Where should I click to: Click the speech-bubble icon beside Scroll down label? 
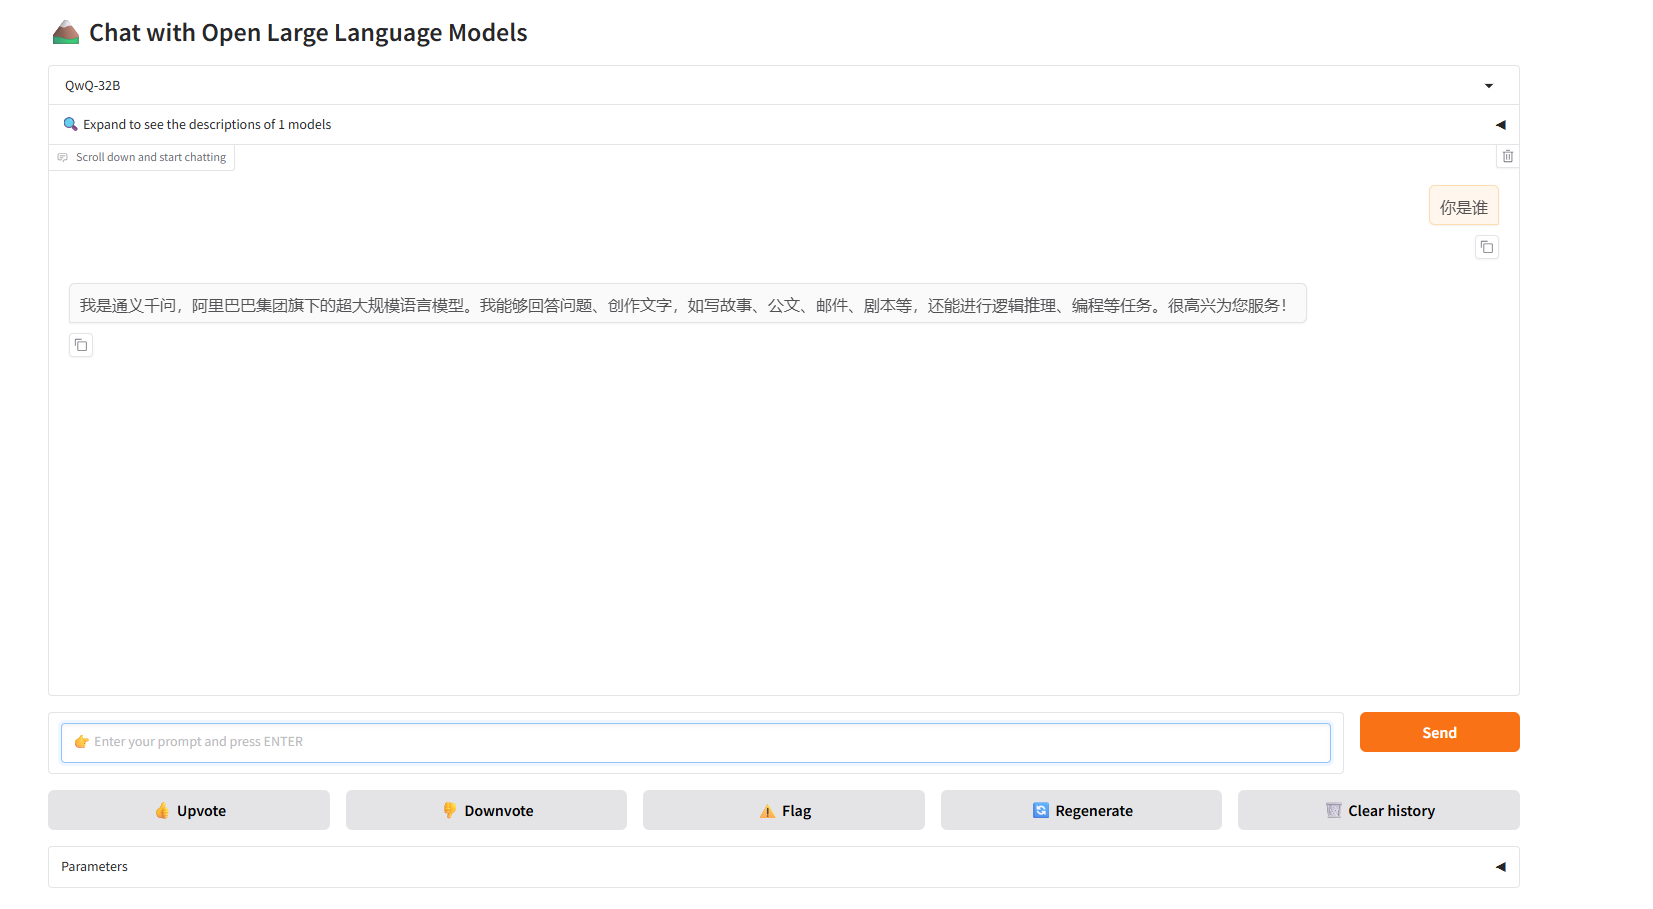63,157
